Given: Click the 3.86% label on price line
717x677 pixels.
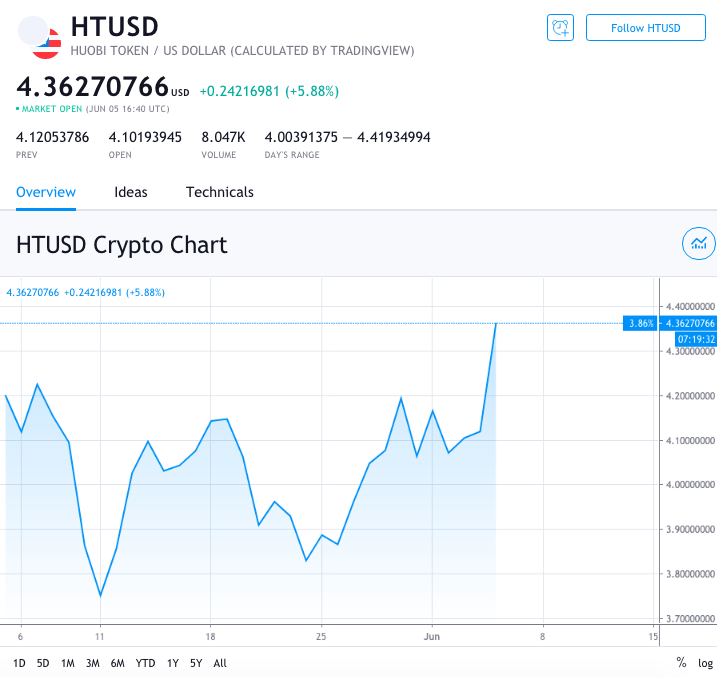Looking at the screenshot, I should click(640, 324).
